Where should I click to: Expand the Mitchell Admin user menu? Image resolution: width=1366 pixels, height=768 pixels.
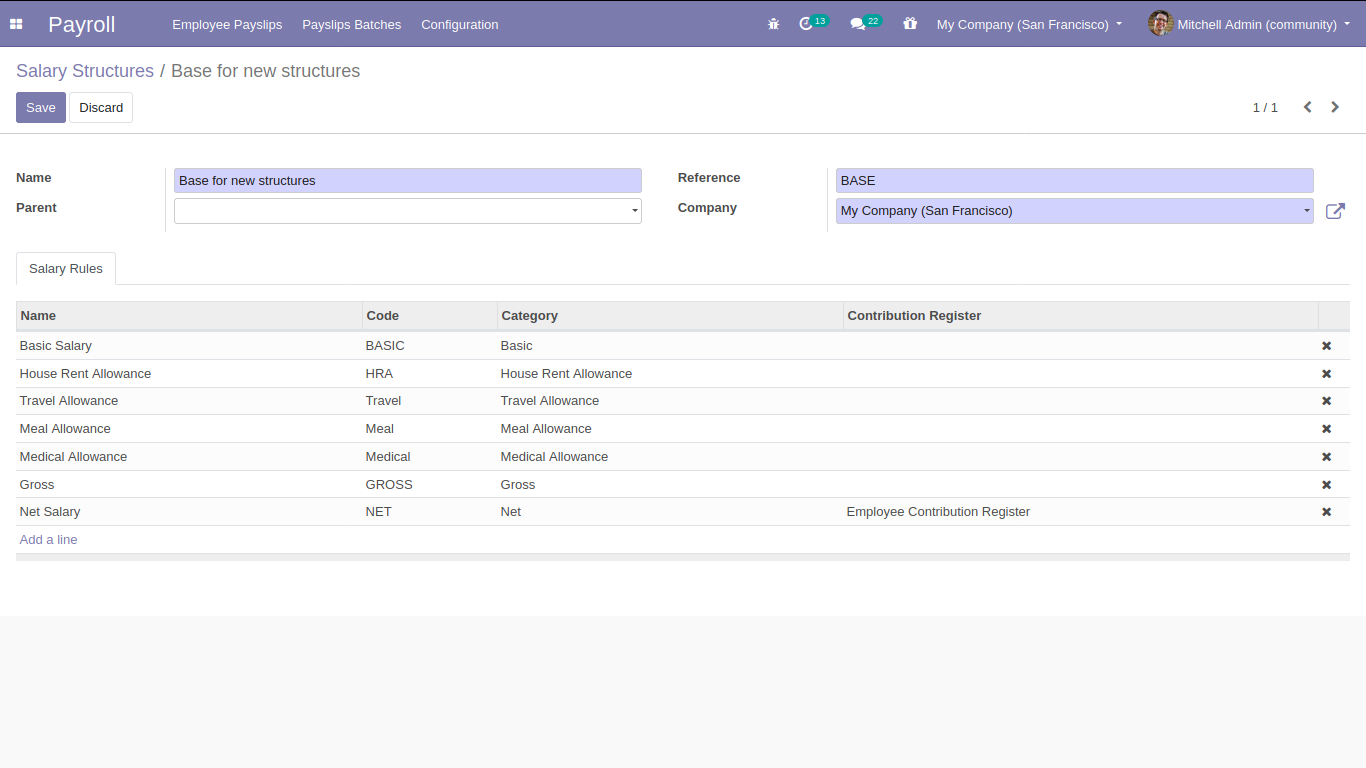tap(1256, 24)
